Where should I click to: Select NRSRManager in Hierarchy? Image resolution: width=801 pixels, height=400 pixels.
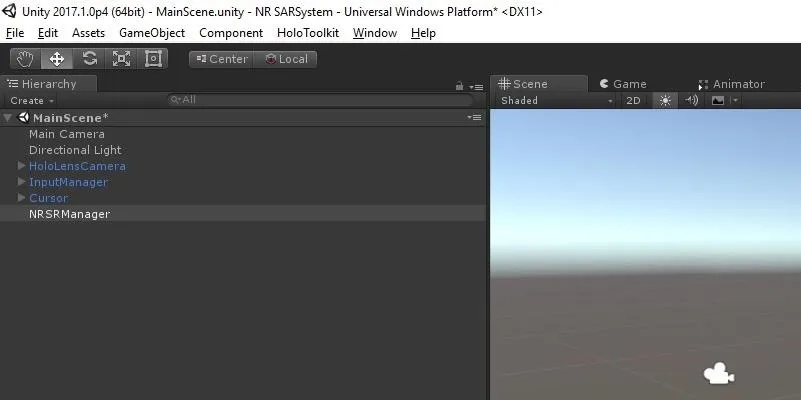69,214
